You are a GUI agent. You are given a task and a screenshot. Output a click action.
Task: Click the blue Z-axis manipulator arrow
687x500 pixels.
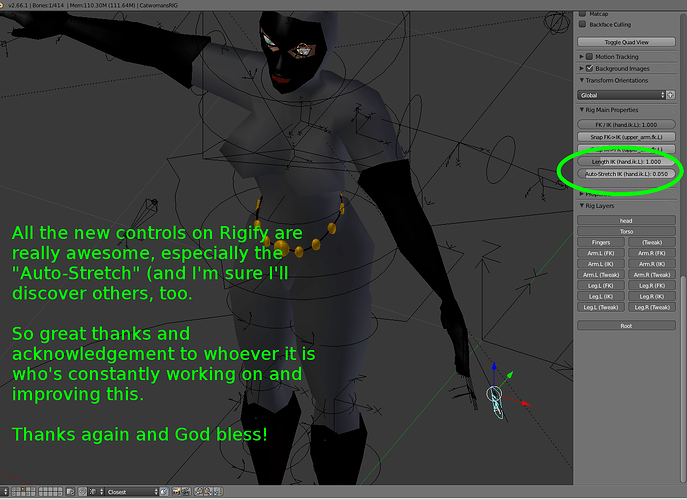pos(494,367)
